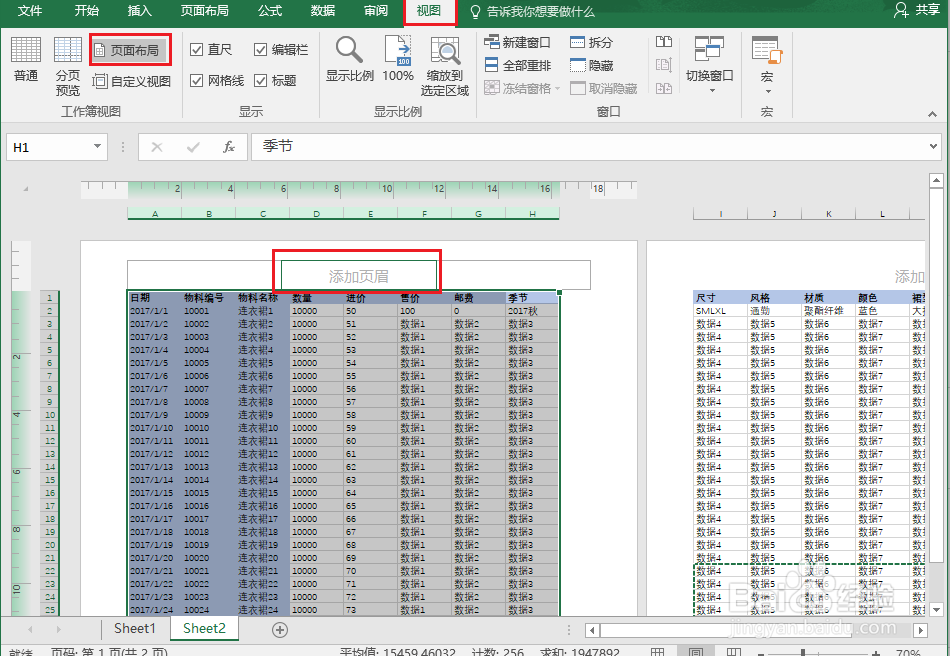The width and height of the screenshot is (950, 660).
Task: Switch to Normal (普通) workbook view
Action: click(x=26, y=59)
